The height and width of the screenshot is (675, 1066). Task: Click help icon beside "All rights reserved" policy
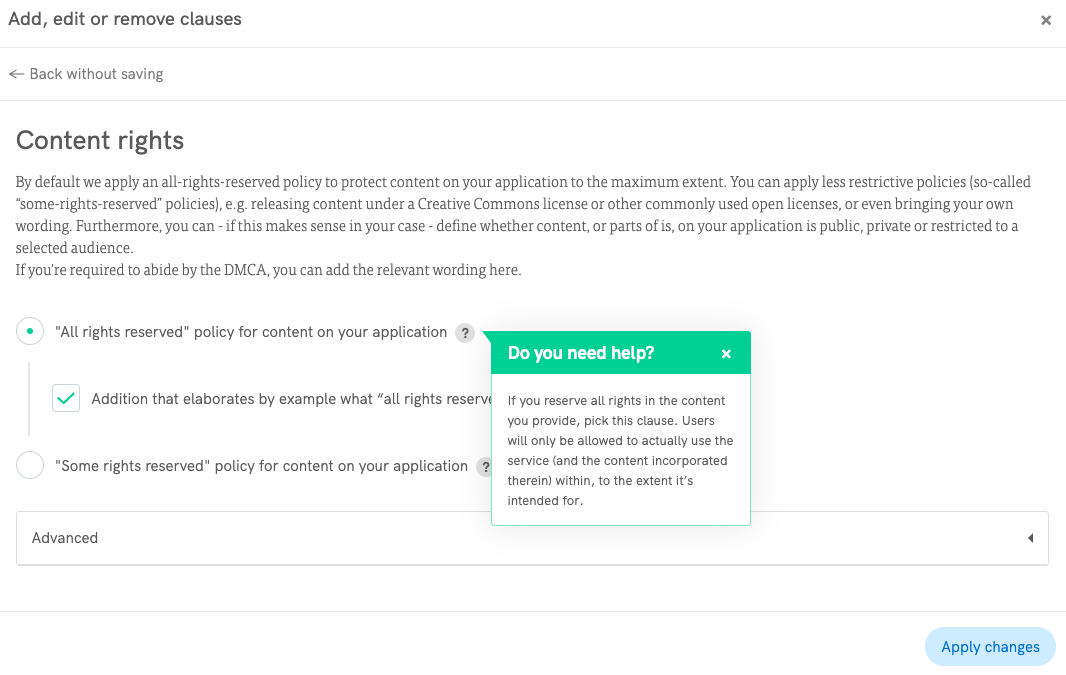click(x=464, y=333)
